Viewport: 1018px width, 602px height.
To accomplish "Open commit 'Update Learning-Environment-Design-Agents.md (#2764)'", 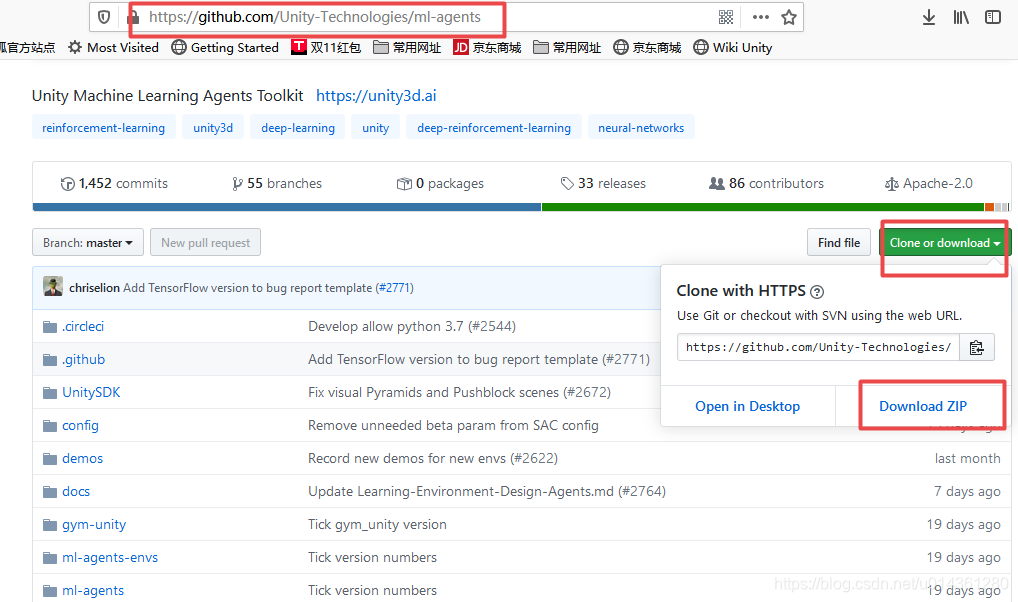I will tap(487, 492).
